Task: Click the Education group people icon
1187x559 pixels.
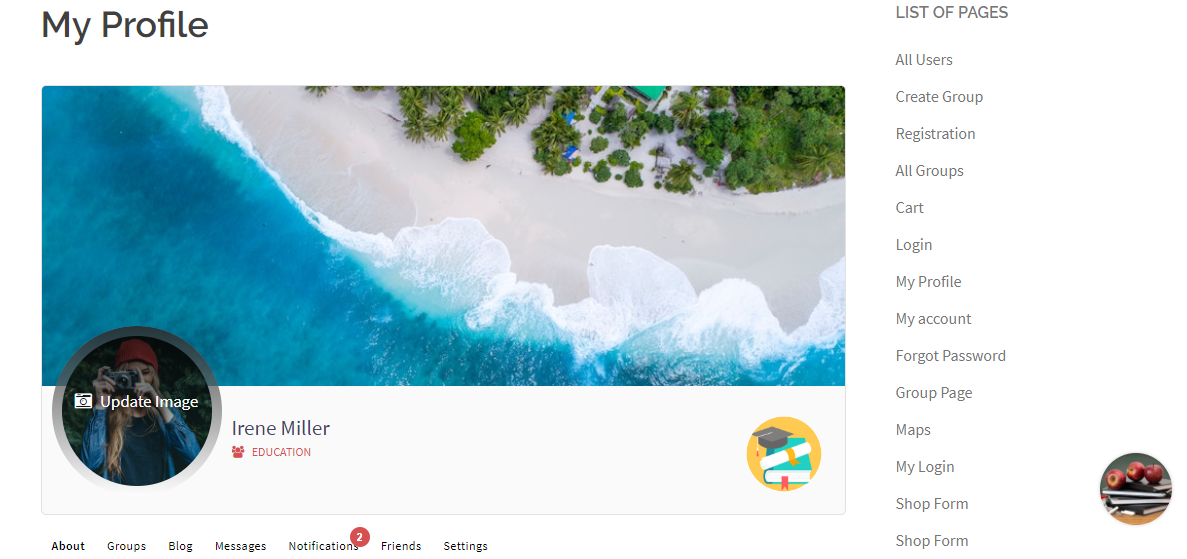Action: point(238,452)
